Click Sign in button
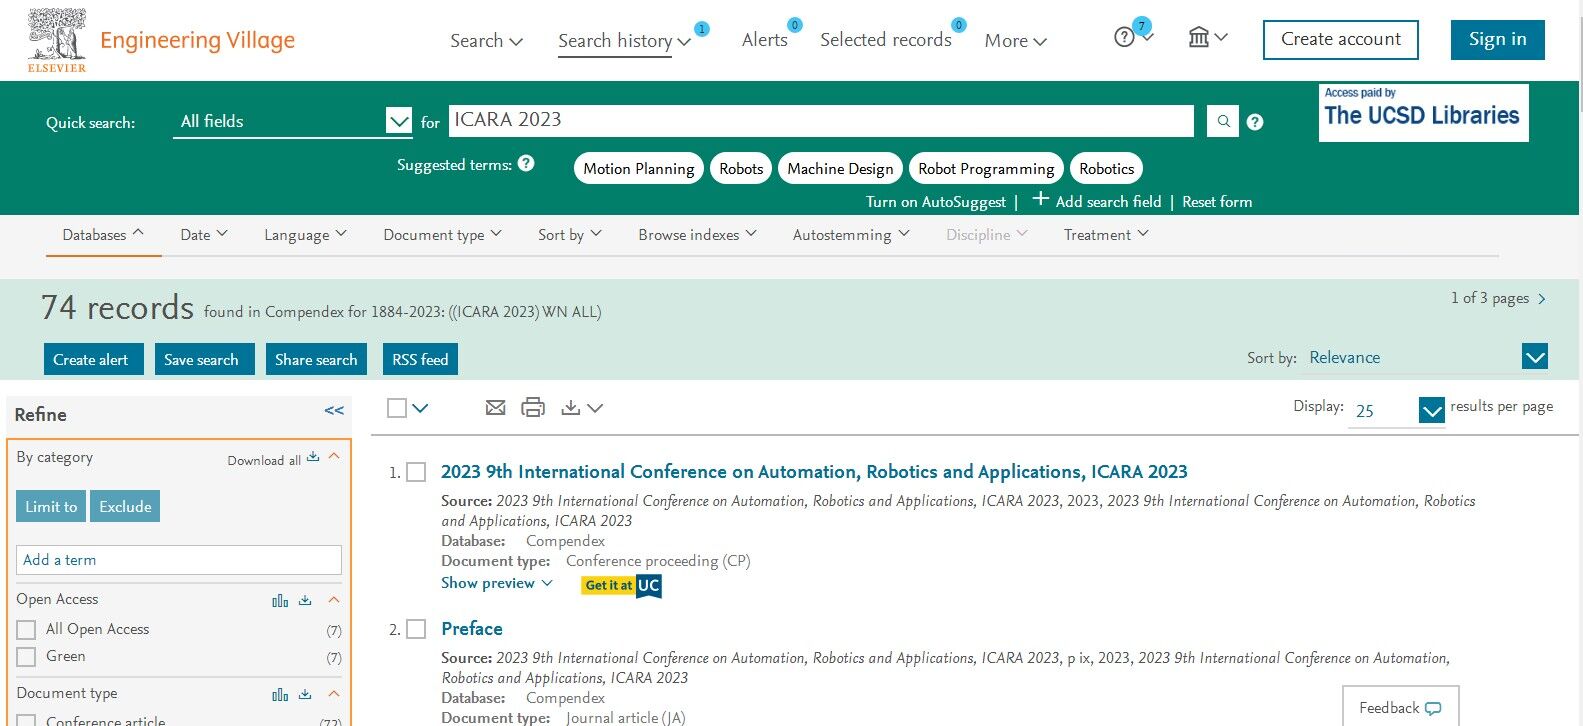 1497,40
